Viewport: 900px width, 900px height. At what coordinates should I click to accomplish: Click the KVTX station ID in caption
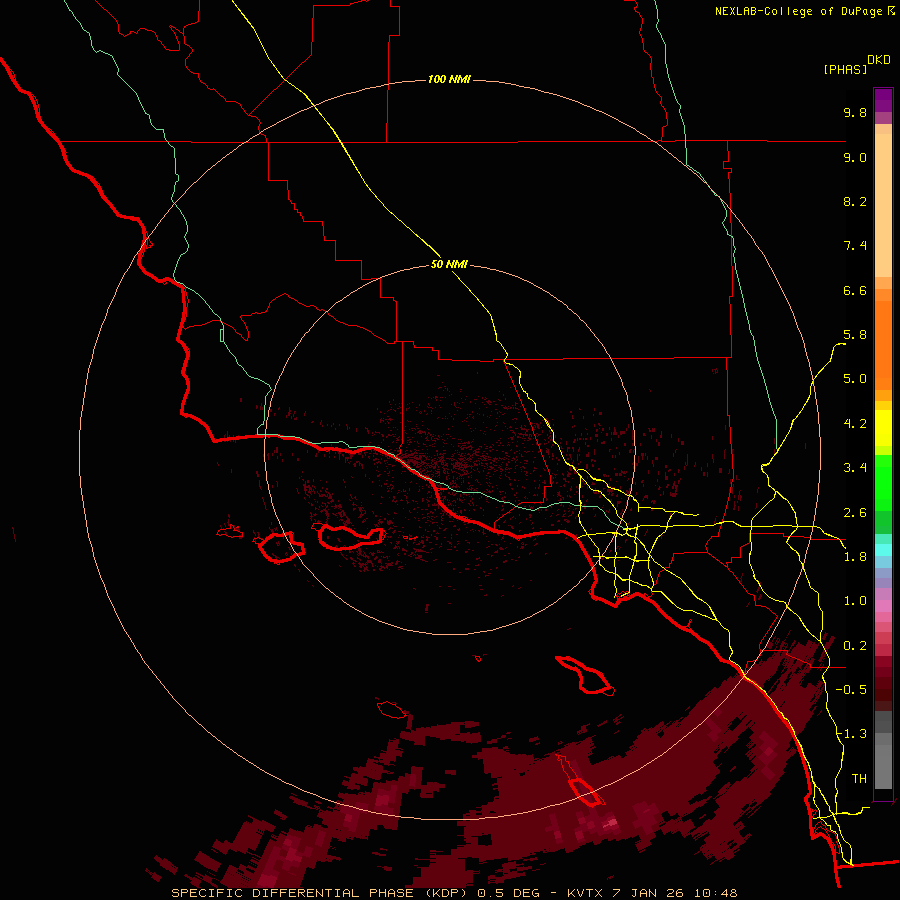click(584, 893)
